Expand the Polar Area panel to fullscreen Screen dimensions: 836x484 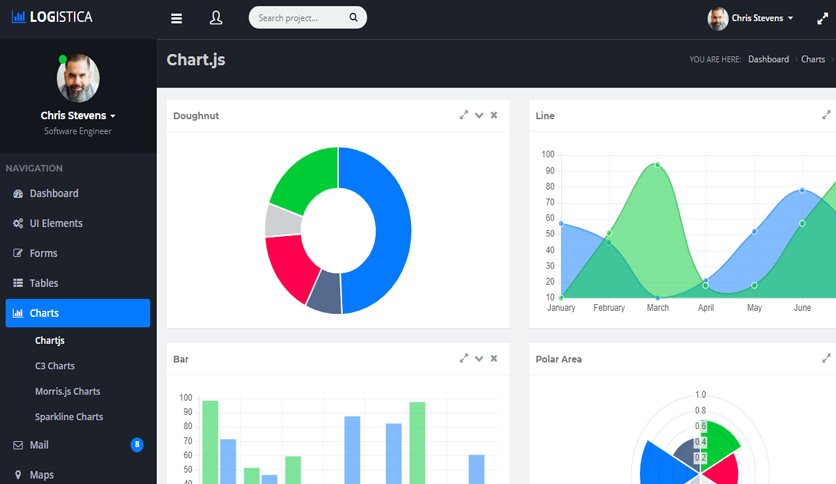coord(826,358)
